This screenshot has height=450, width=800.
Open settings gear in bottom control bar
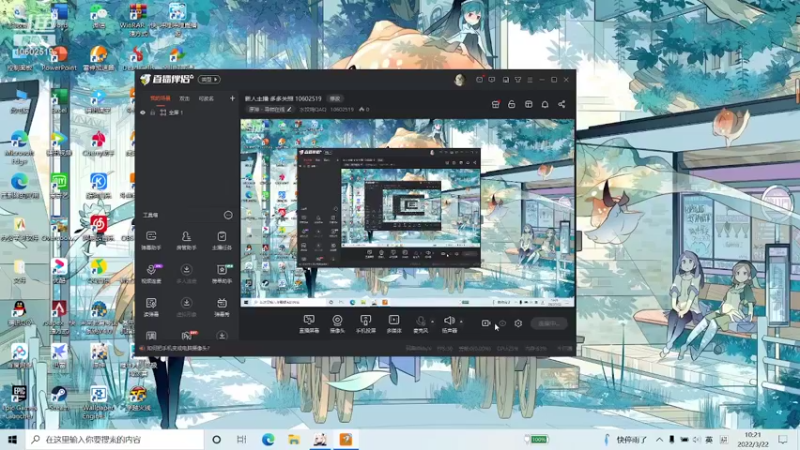(518, 323)
